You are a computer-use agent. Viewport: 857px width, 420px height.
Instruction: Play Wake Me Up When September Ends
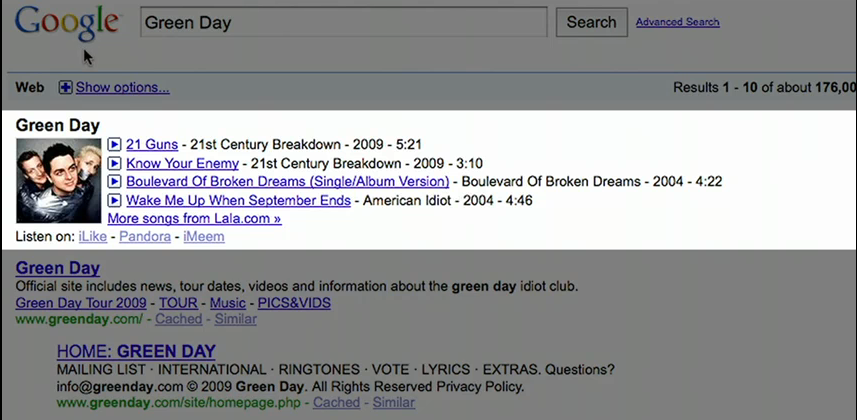point(114,200)
